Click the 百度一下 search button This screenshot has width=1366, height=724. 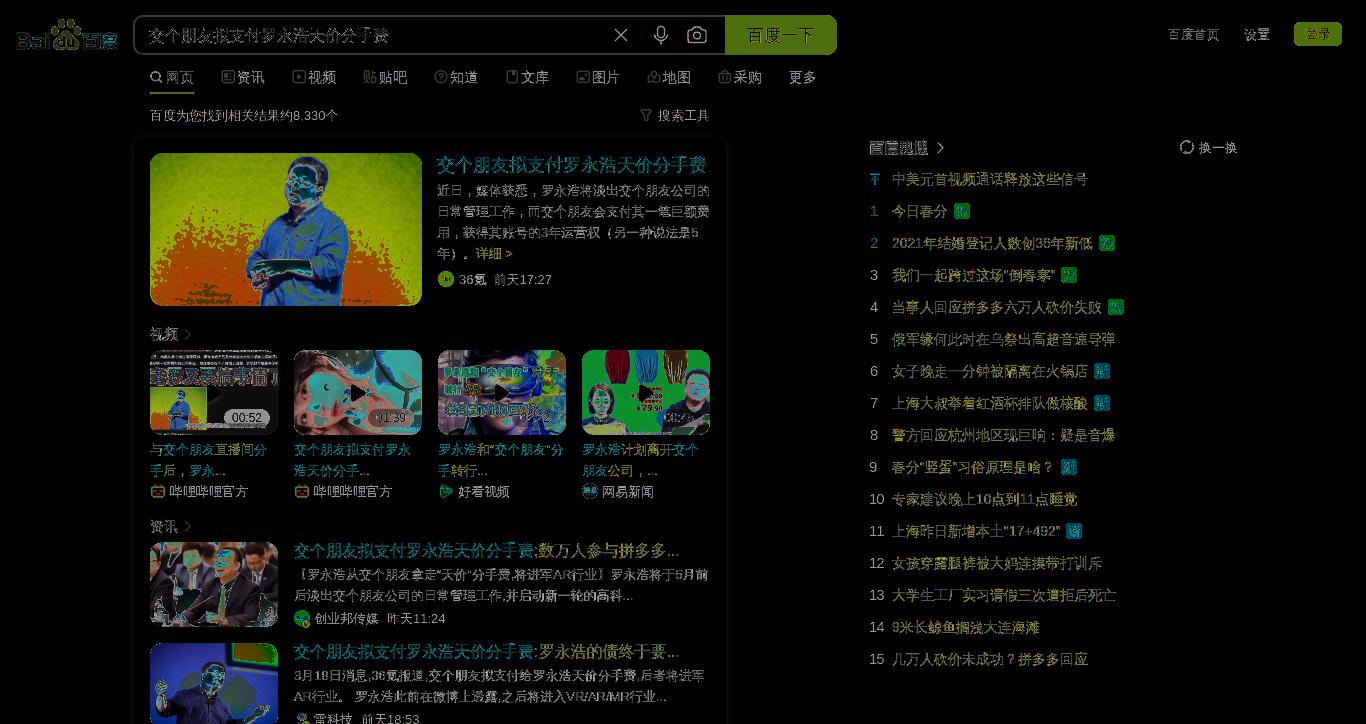(x=780, y=35)
